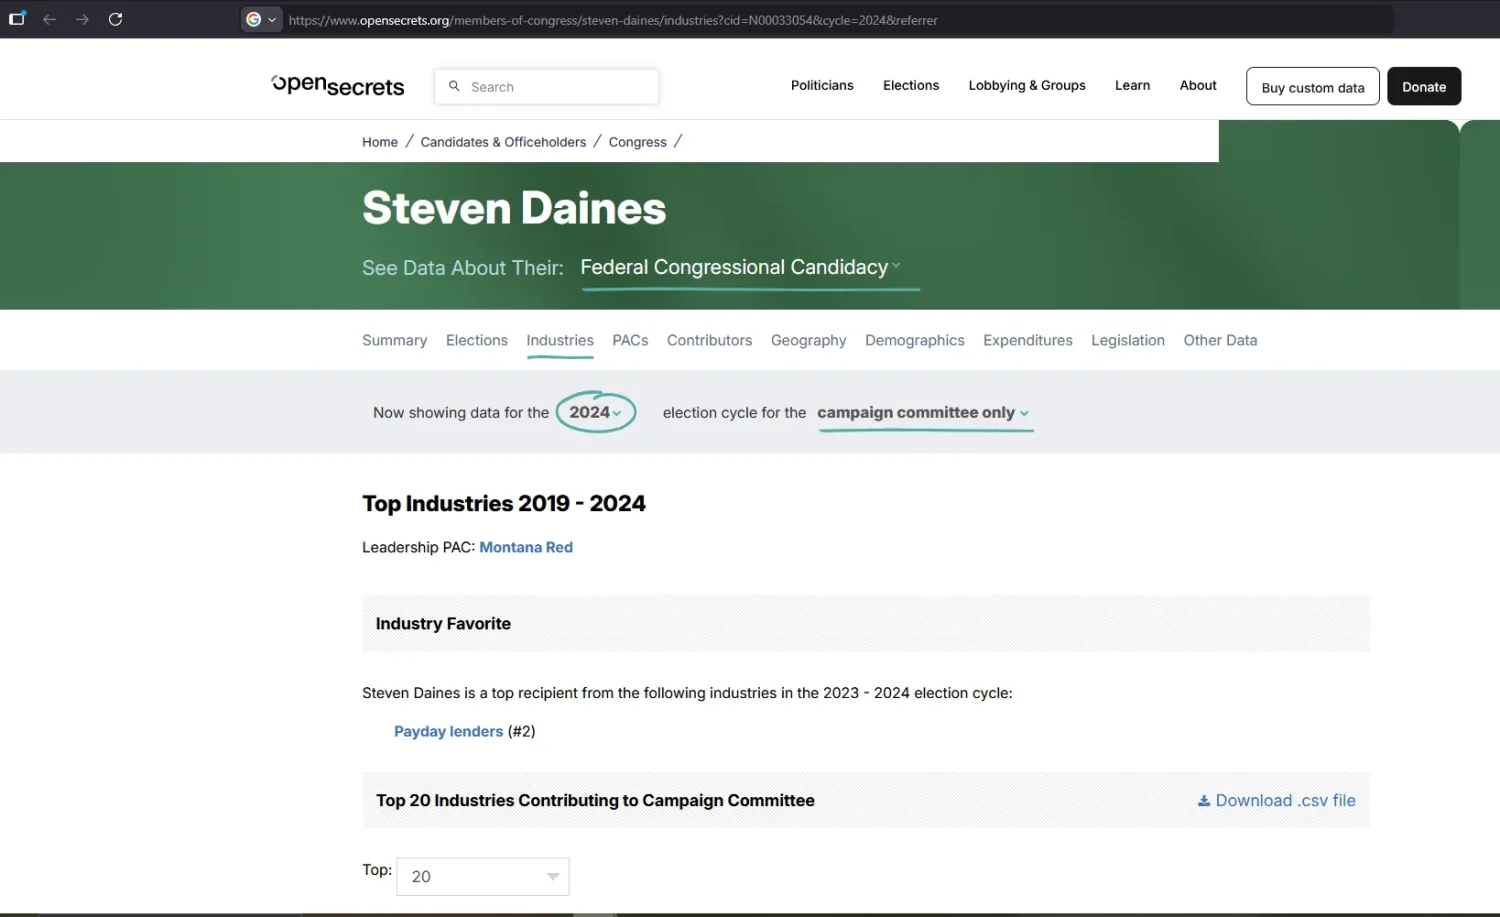1500x917 pixels.
Task: Switch to the Legislation tab
Action: [1128, 341]
